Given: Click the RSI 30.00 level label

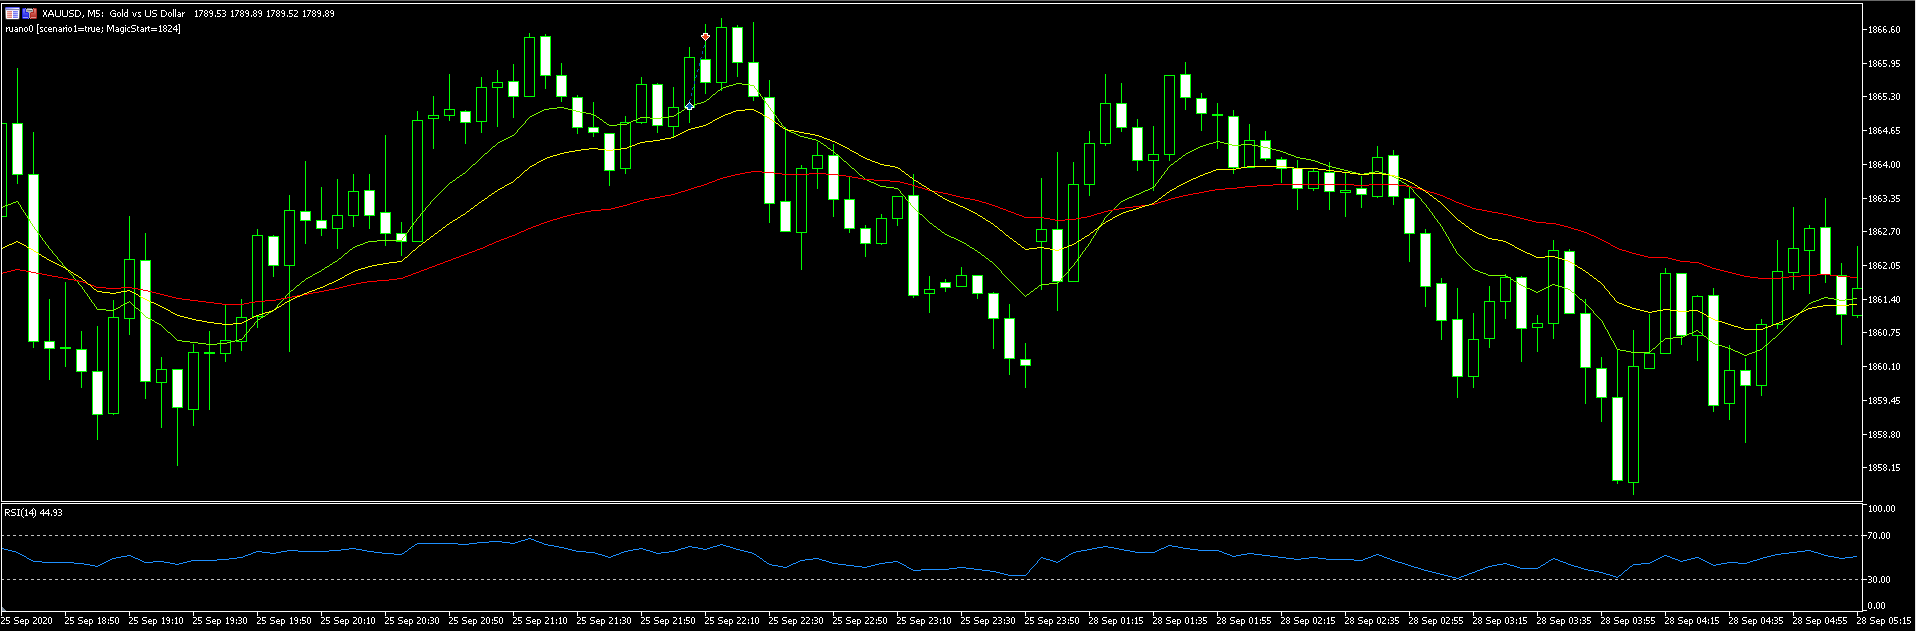Looking at the screenshot, I should (1878, 580).
